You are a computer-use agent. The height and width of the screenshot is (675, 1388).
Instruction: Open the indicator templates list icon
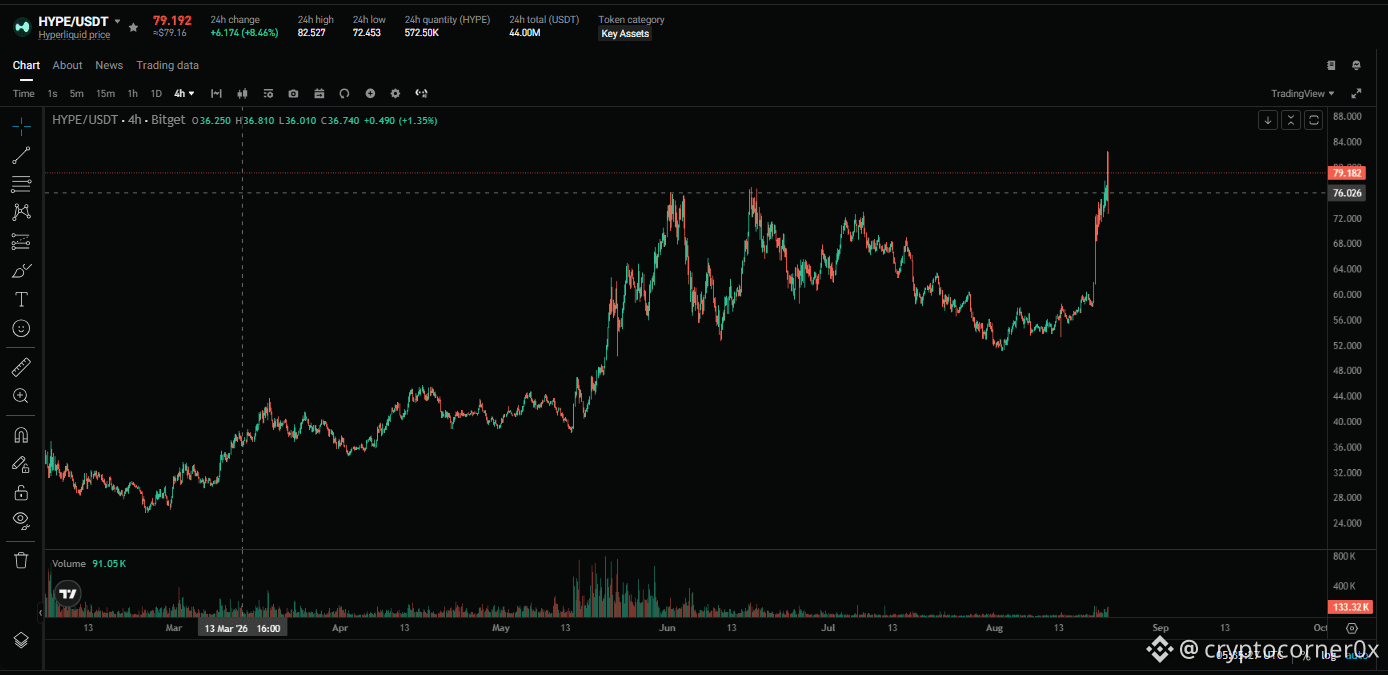tap(268, 93)
